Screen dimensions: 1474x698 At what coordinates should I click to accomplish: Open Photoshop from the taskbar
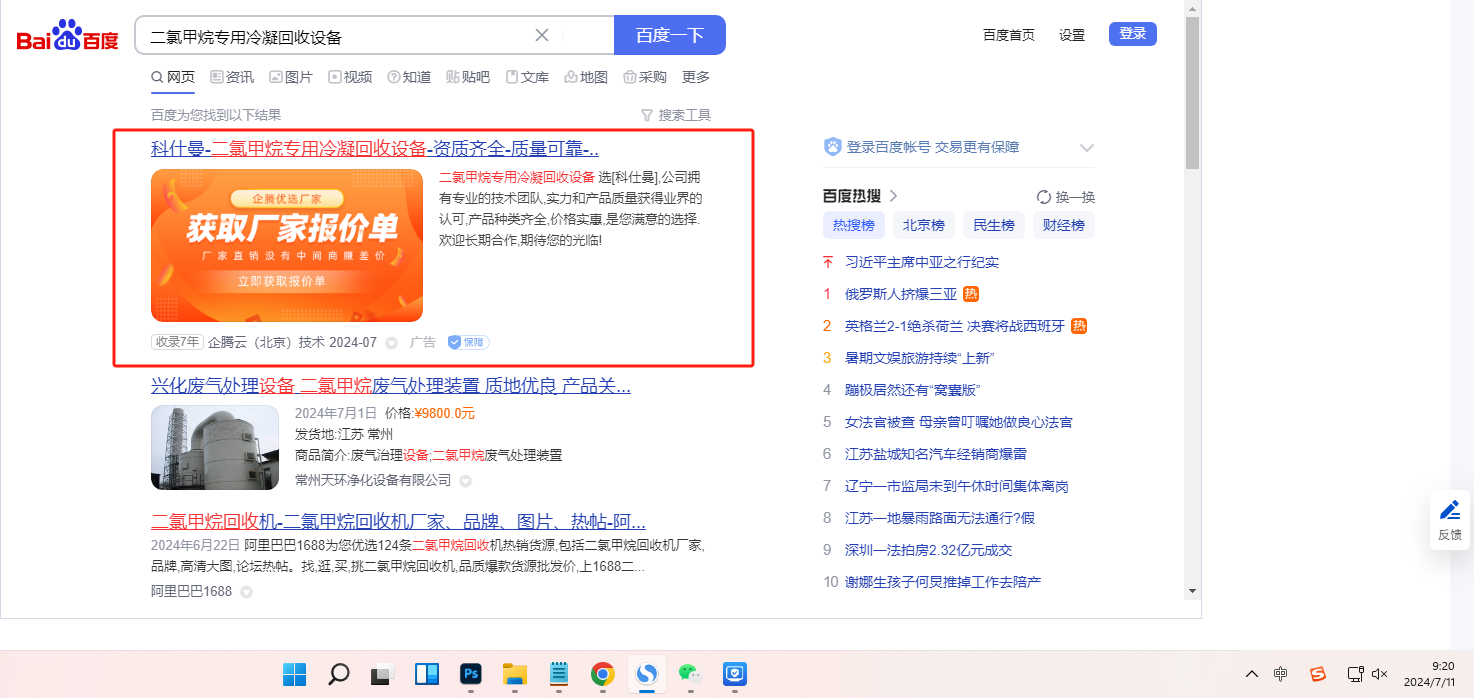click(x=470, y=675)
